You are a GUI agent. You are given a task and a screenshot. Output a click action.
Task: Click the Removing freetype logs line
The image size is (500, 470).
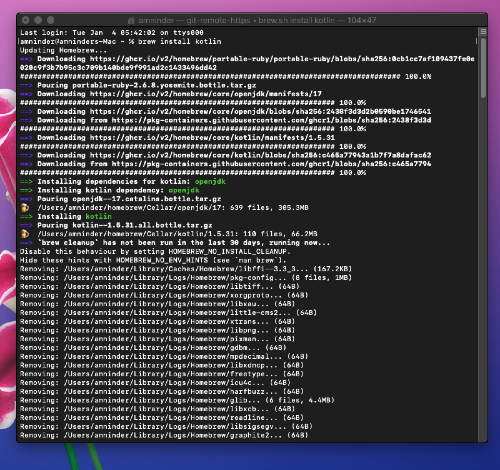pos(162,374)
